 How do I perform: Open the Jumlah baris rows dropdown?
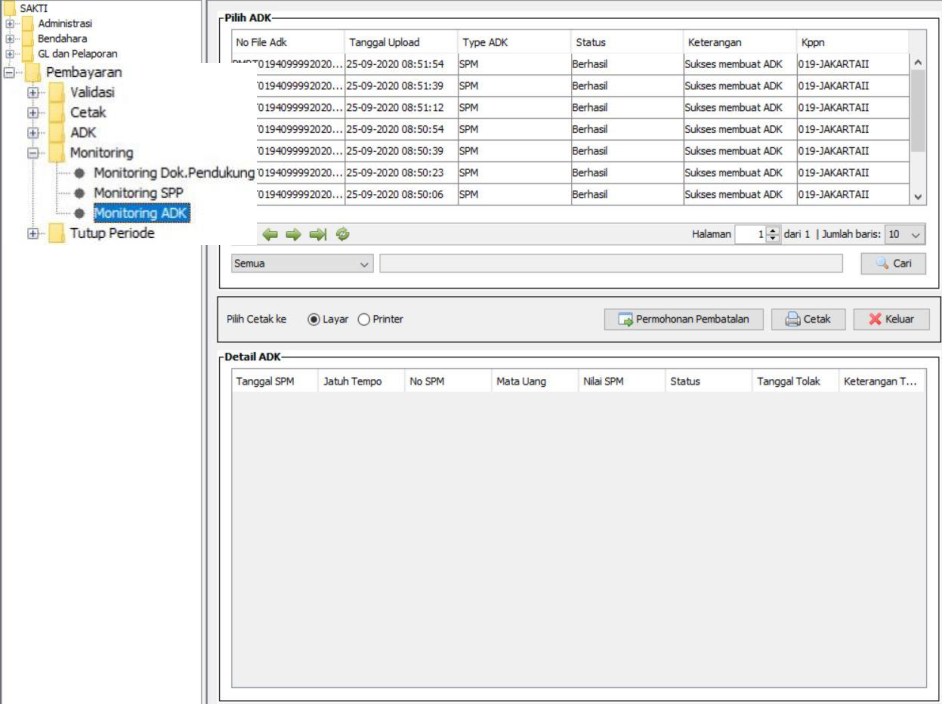(x=905, y=235)
